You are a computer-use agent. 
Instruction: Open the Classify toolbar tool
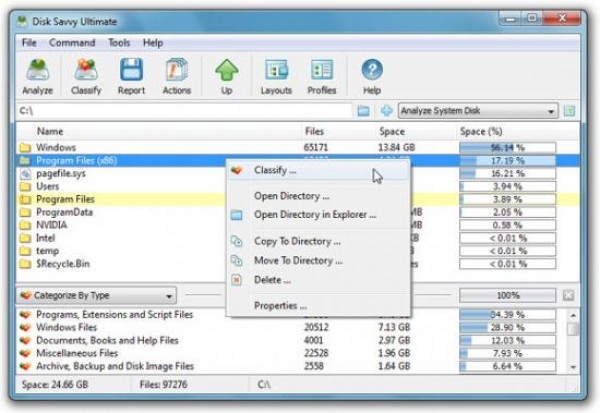click(86, 77)
